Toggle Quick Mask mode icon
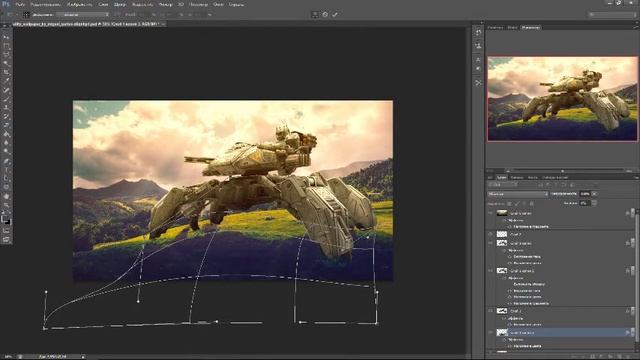 [6, 231]
